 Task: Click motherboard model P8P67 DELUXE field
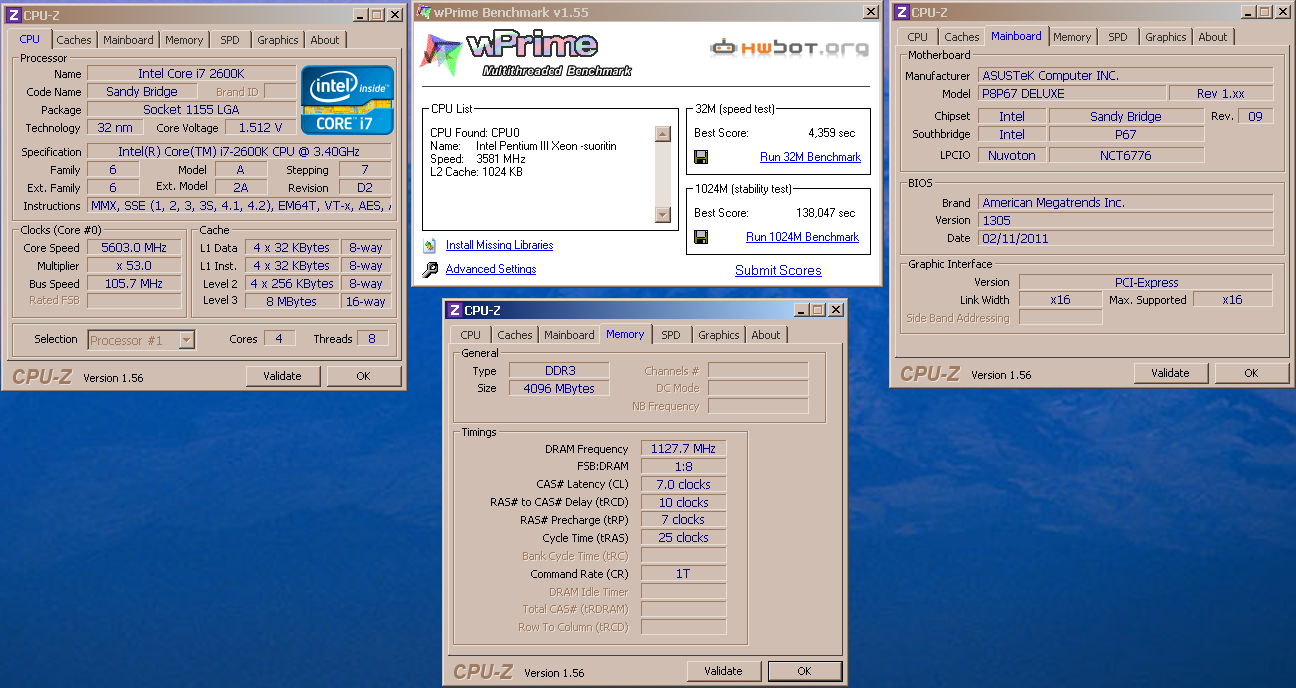[1071, 93]
